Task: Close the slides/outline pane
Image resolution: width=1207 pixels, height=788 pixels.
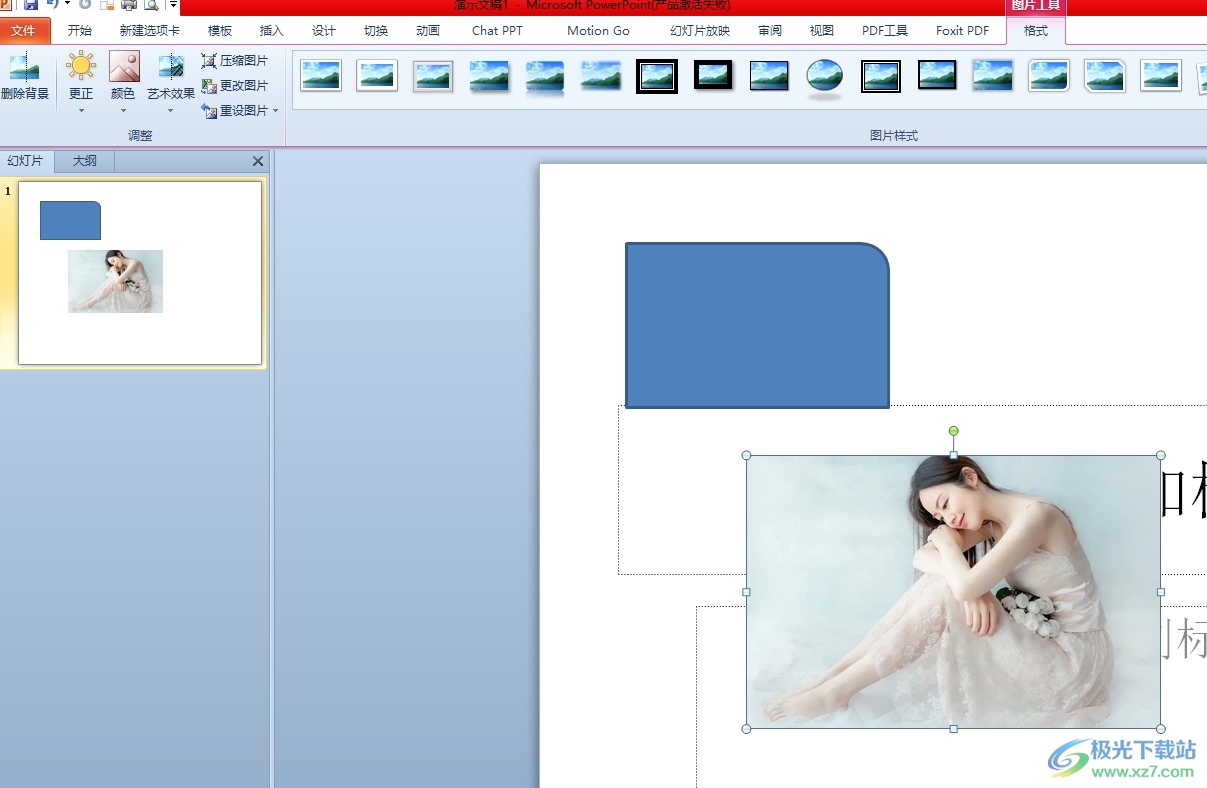Action: (258, 161)
